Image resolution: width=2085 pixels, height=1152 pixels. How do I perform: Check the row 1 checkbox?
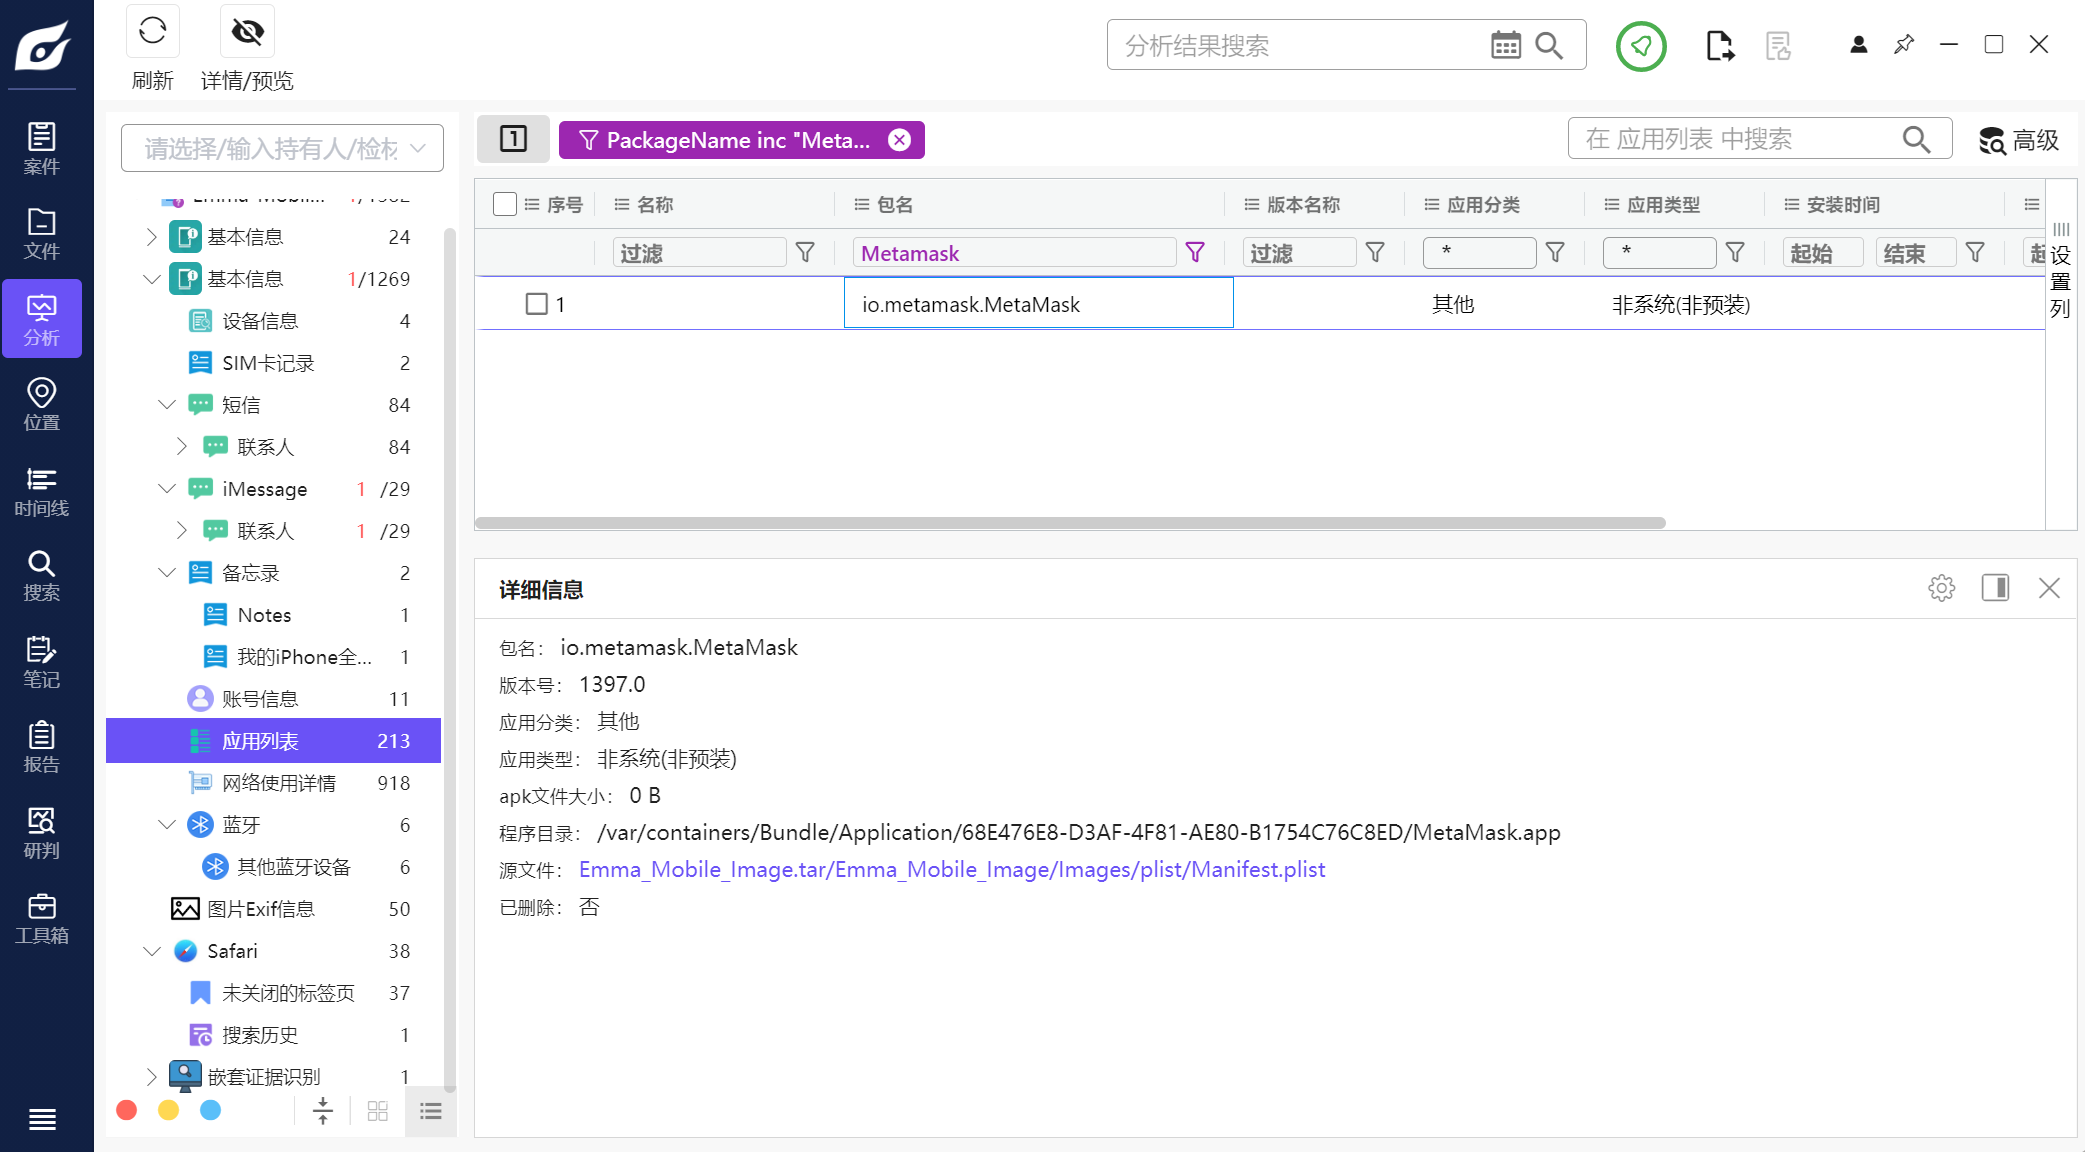[537, 304]
